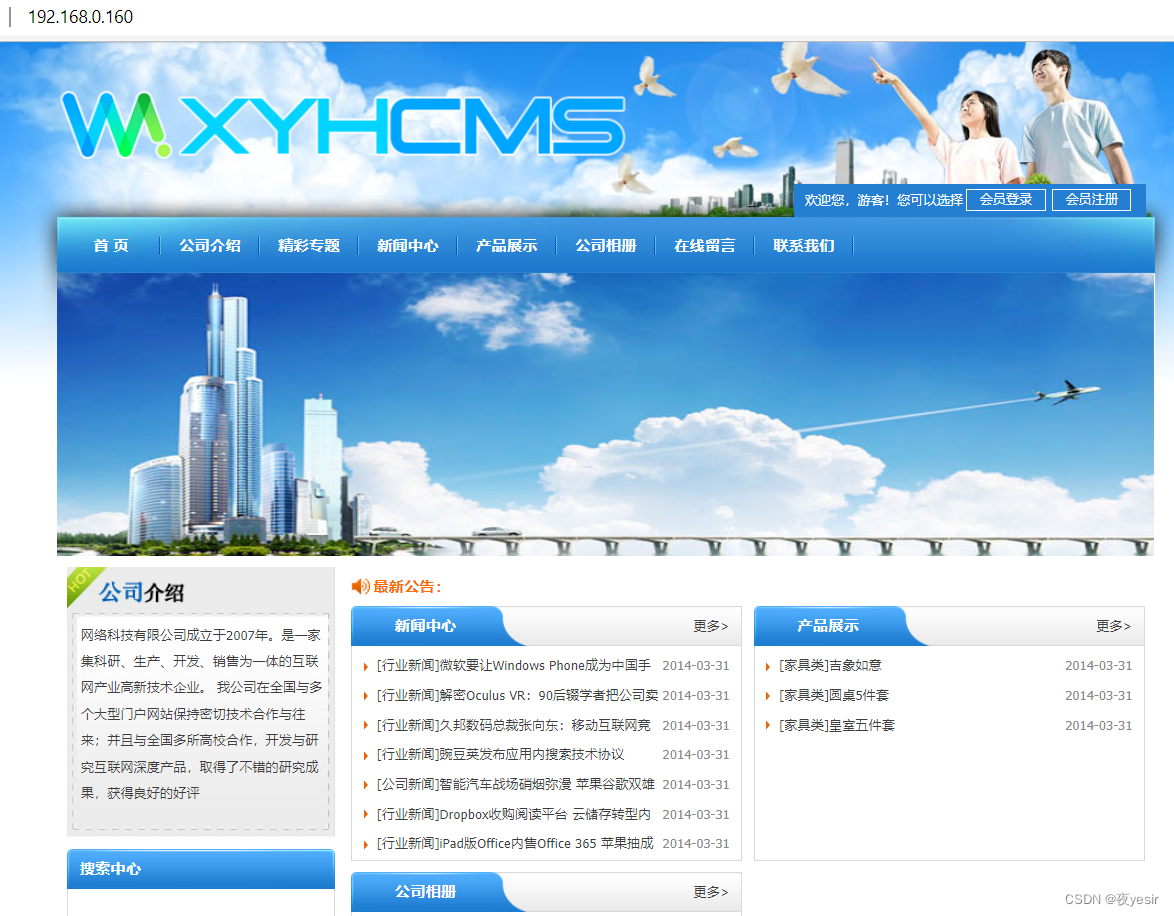1174x916 pixels.
Task: Click the 会员登录 button
Action: point(1005,199)
